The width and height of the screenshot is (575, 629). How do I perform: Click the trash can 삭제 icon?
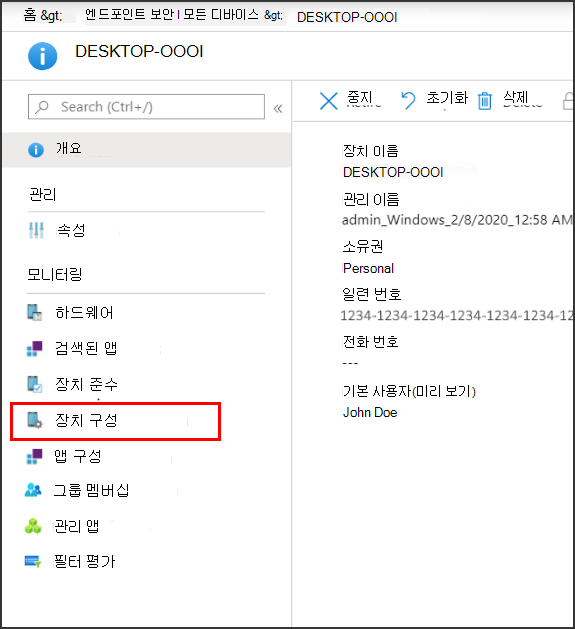click(x=485, y=101)
